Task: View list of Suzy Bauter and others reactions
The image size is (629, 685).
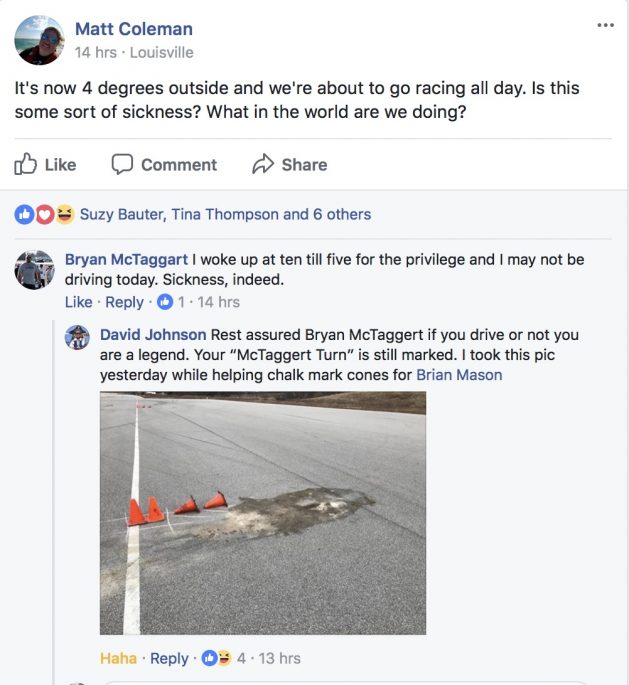Action: 225,214
